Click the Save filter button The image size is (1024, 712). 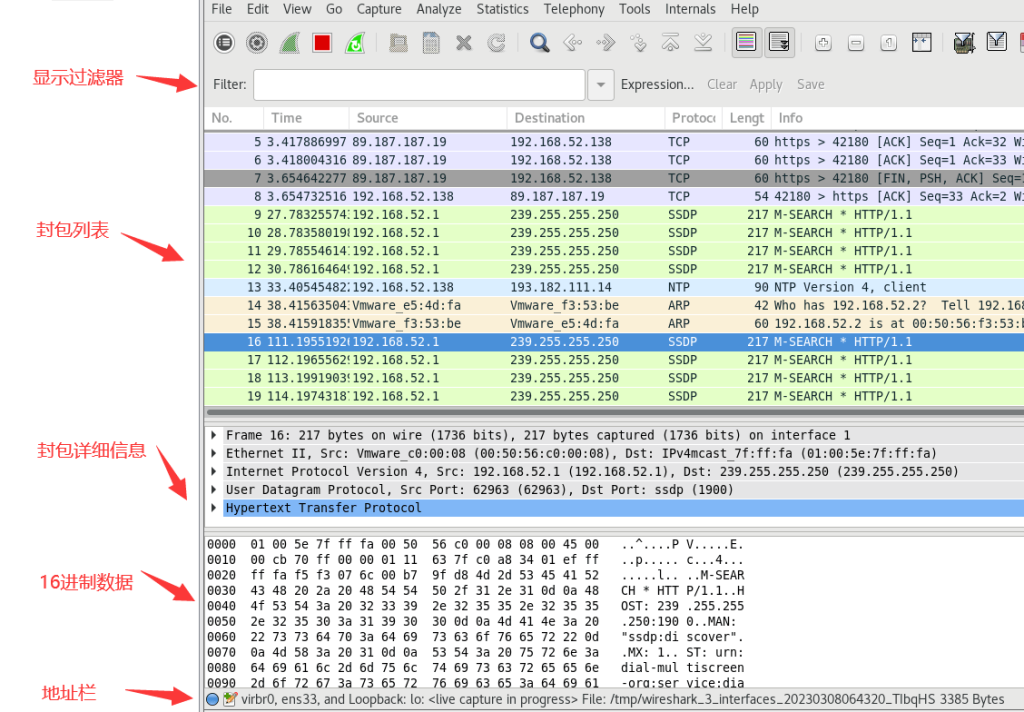pyautogui.click(x=810, y=84)
